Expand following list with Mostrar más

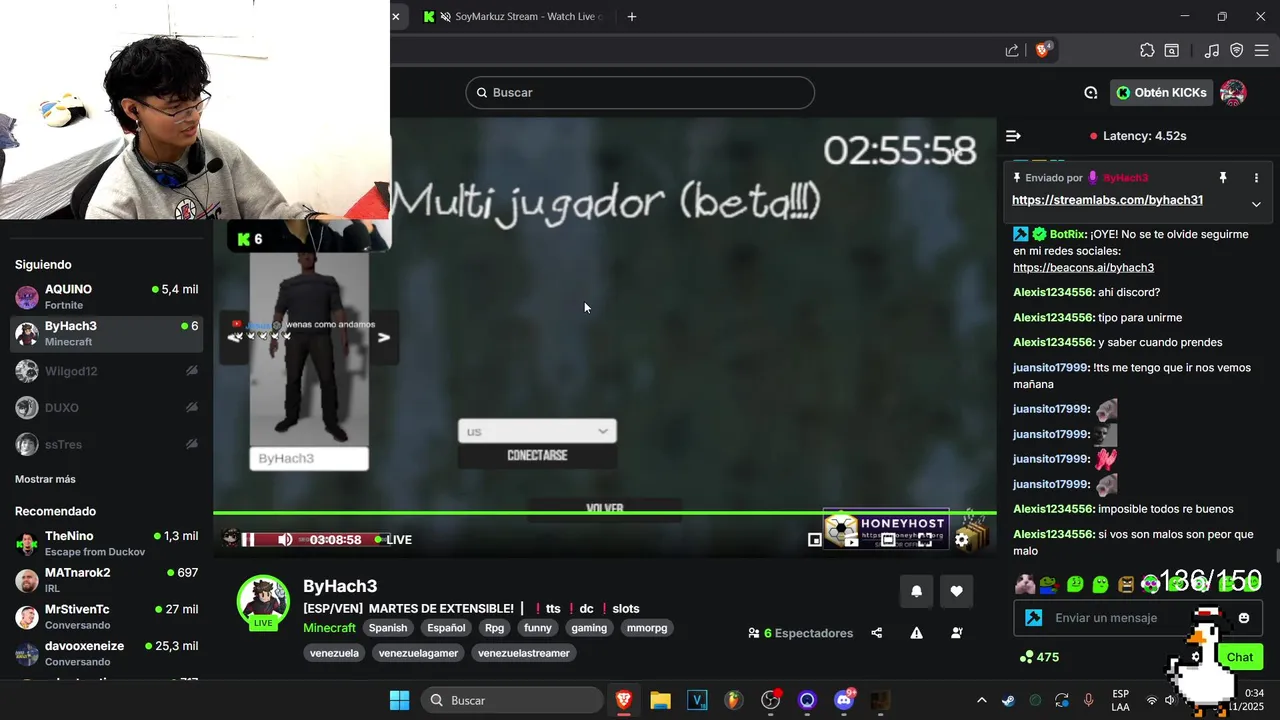click(x=45, y=479)
